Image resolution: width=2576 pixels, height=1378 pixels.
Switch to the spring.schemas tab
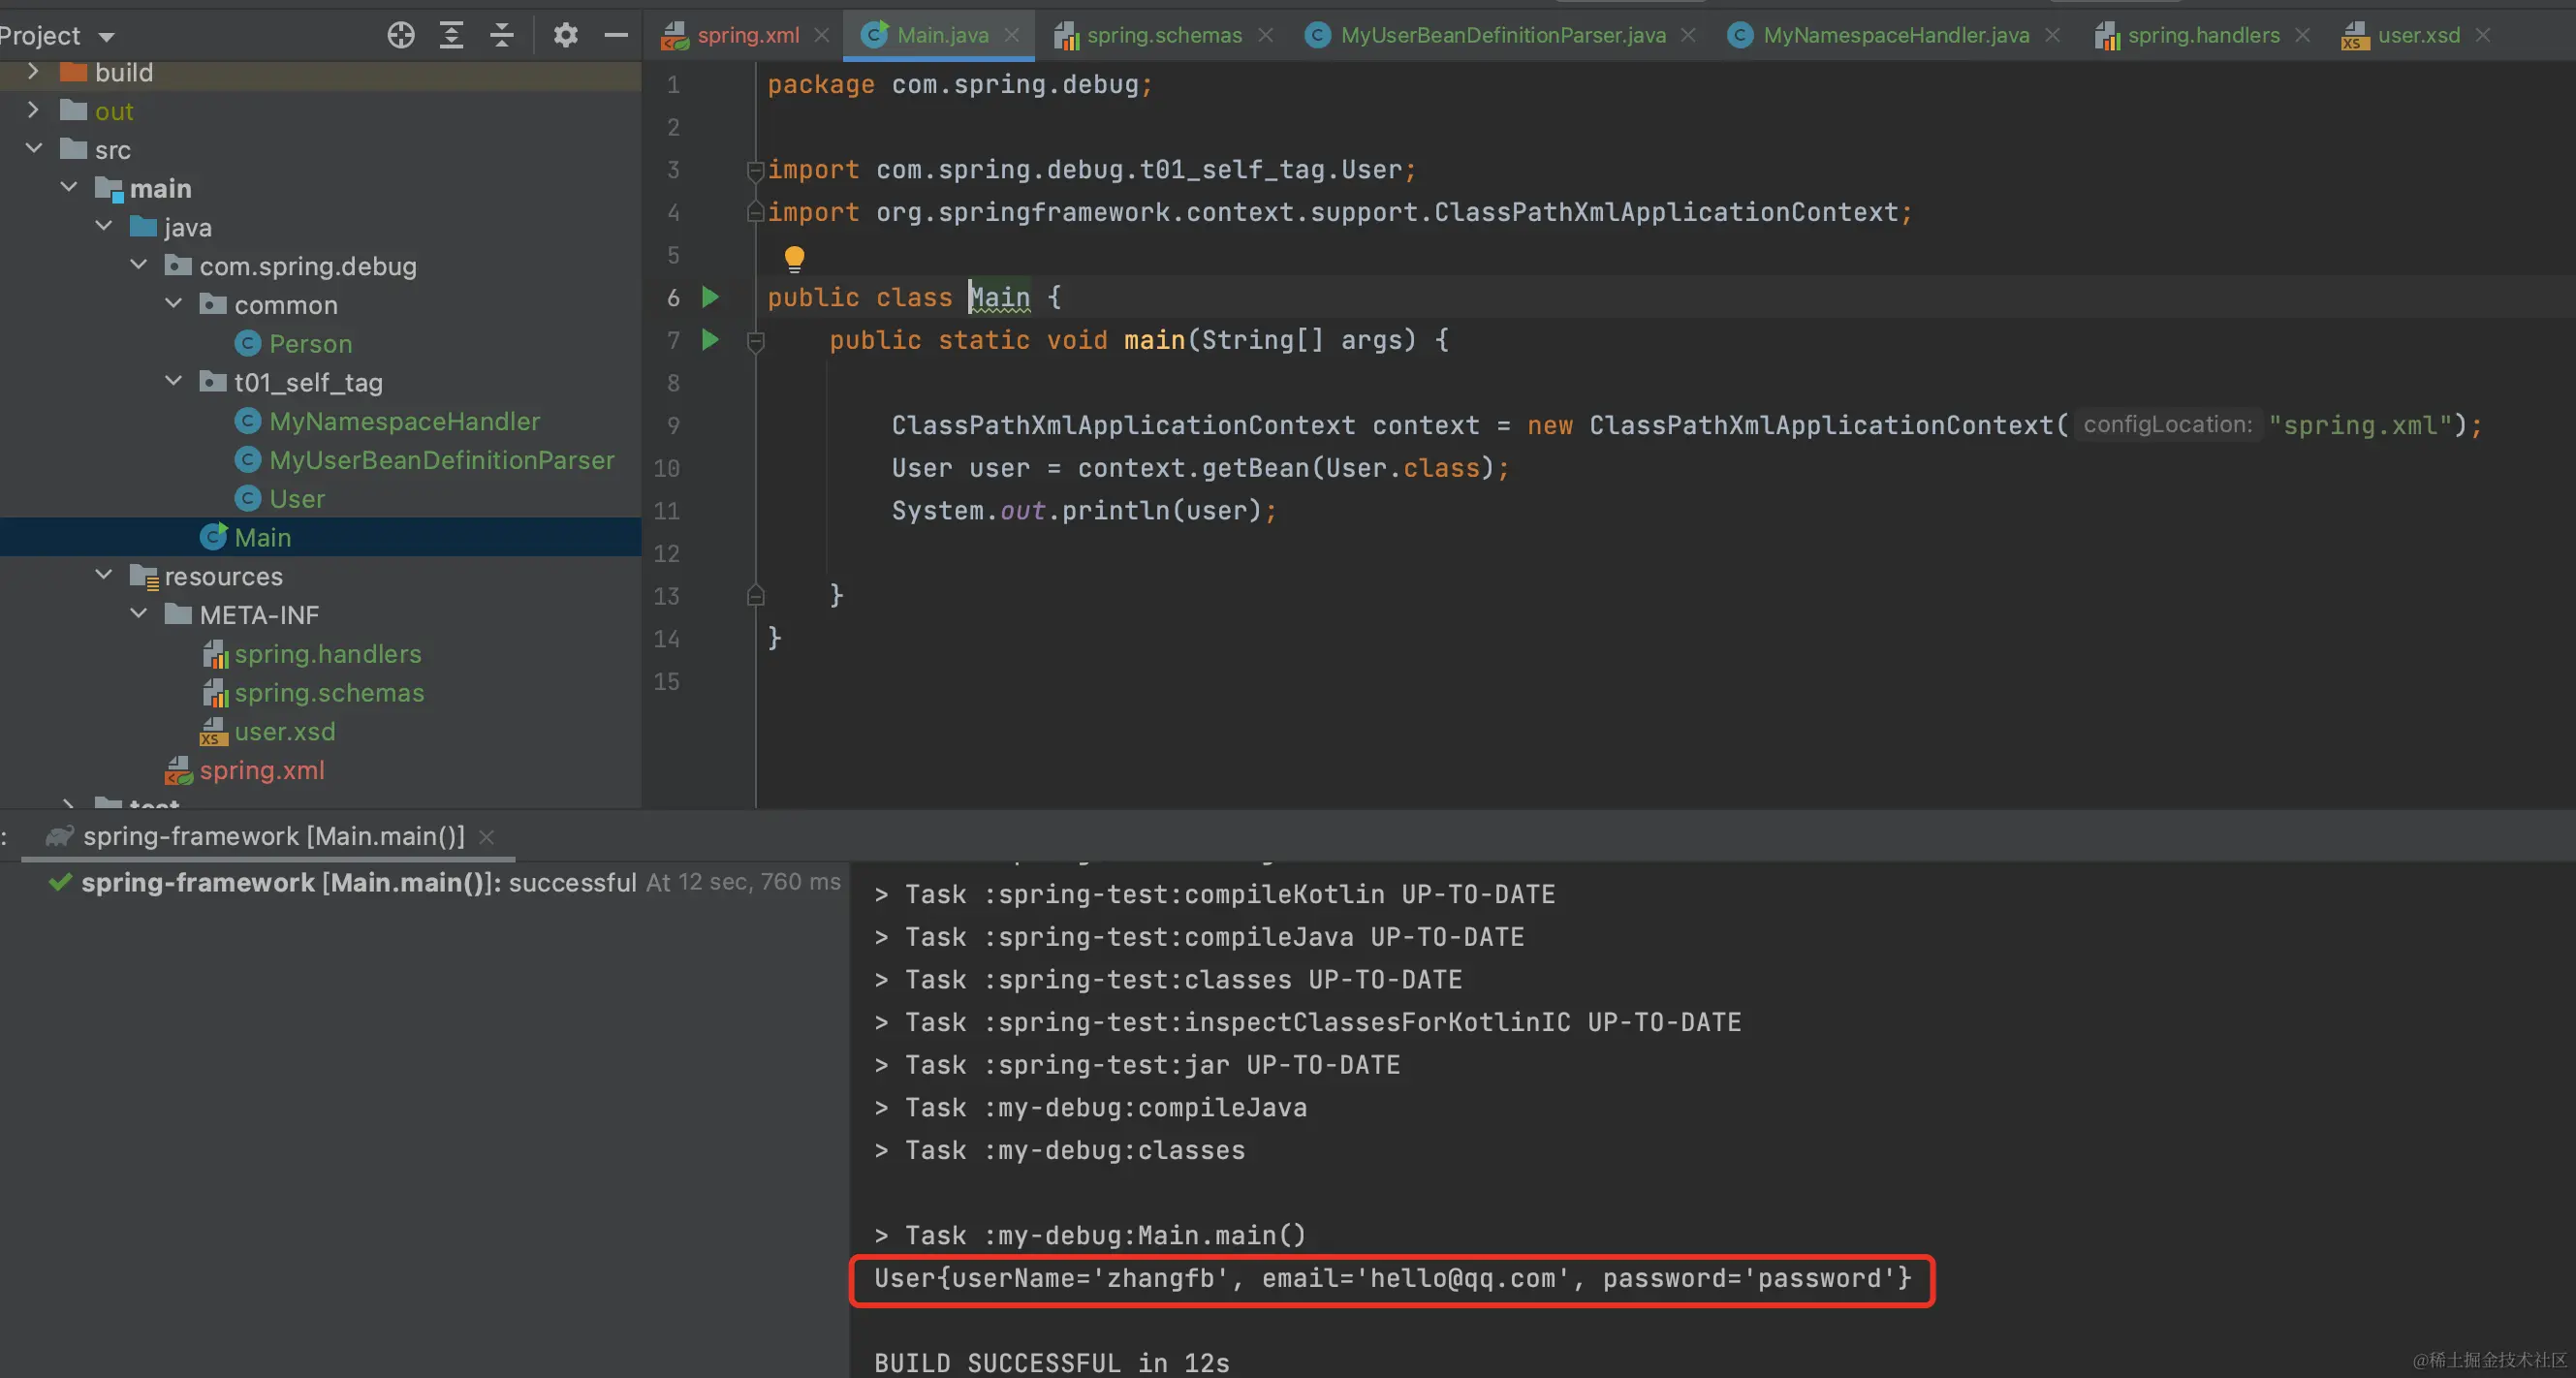[x=1163, y=35]
